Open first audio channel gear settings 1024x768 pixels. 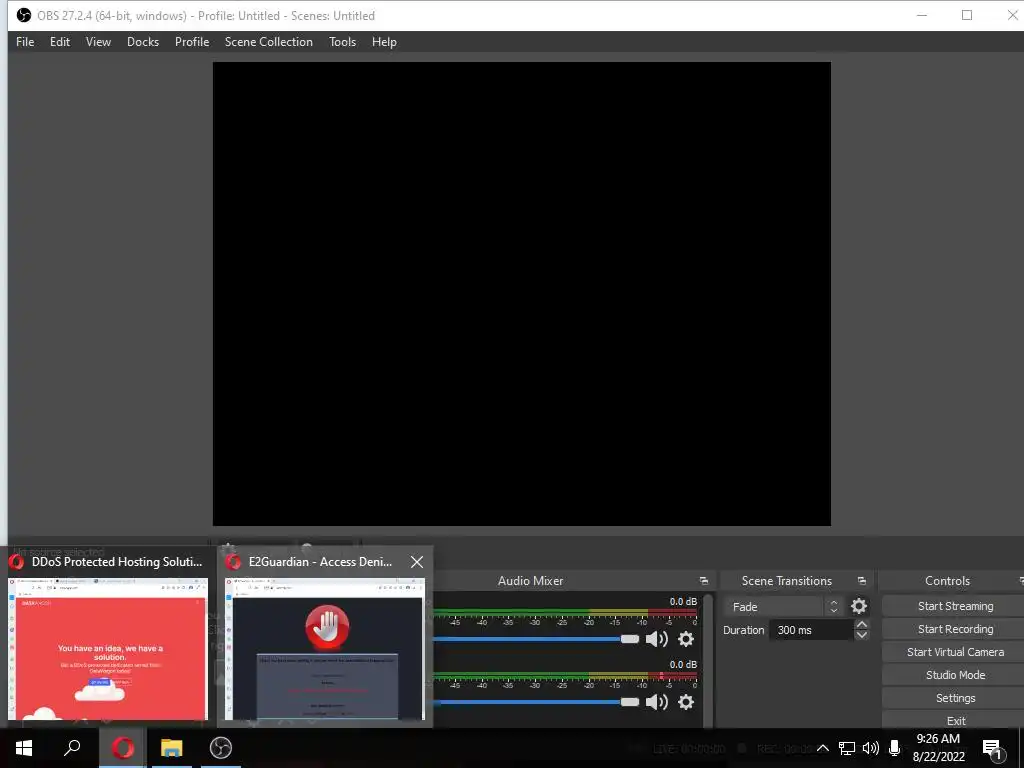click(686, 639)
